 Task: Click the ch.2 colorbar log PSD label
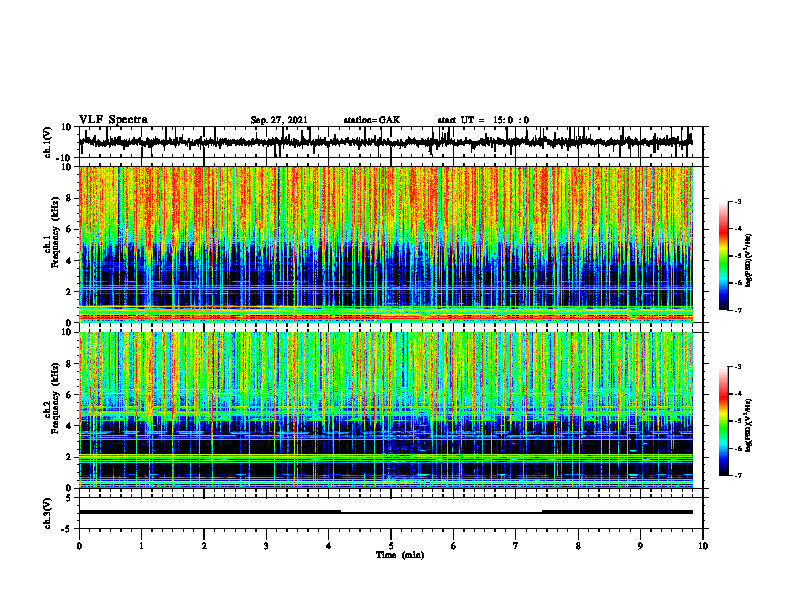[749, 424]
